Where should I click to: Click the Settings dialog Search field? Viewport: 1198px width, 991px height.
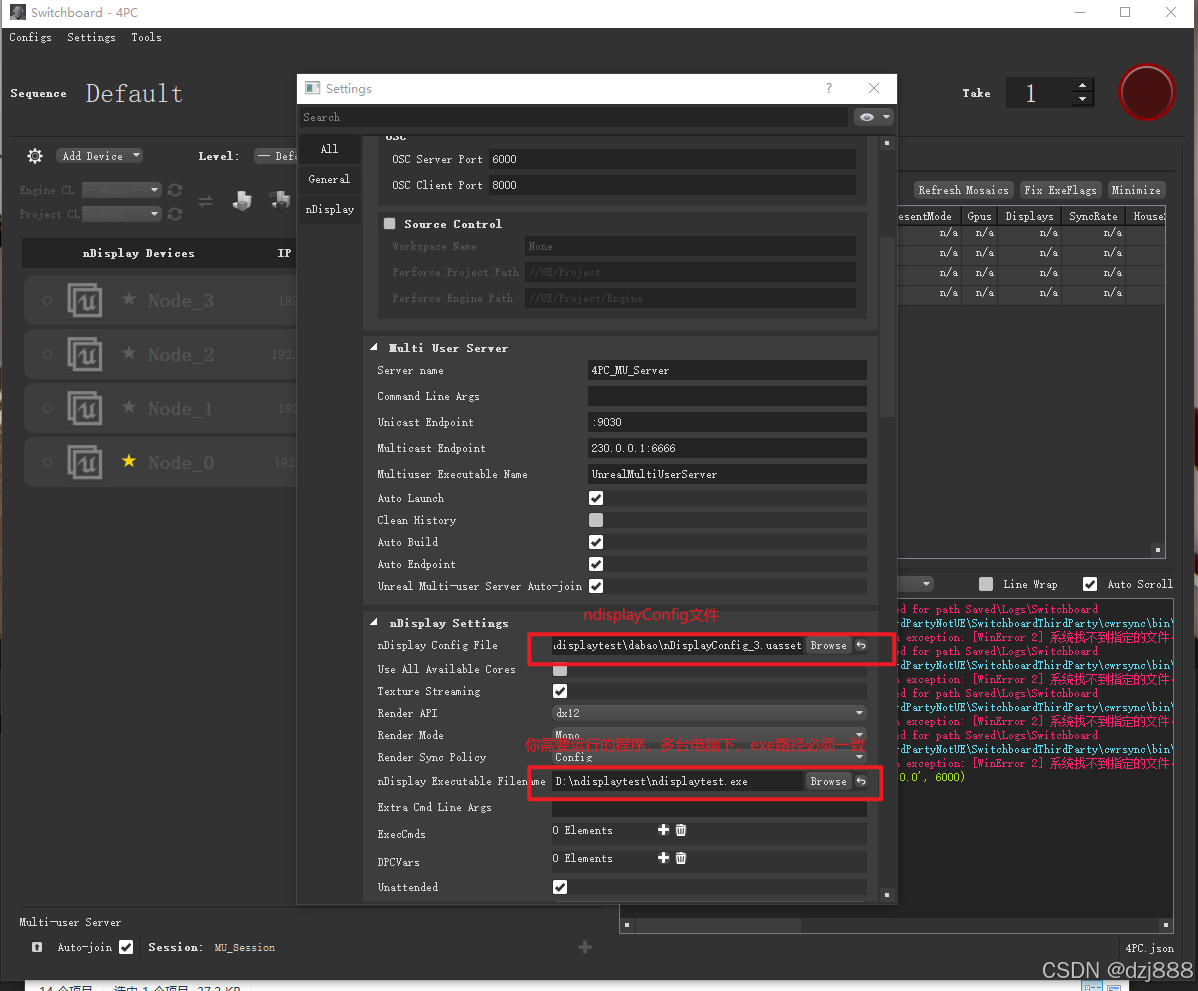[575, 117]
